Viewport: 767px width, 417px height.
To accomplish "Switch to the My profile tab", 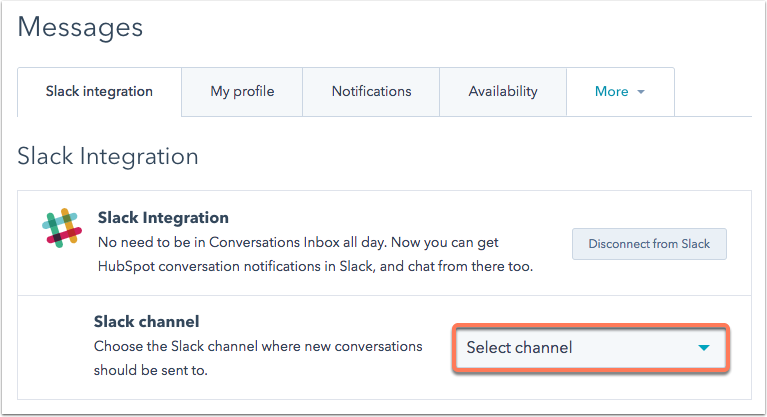I will point(242,92).
